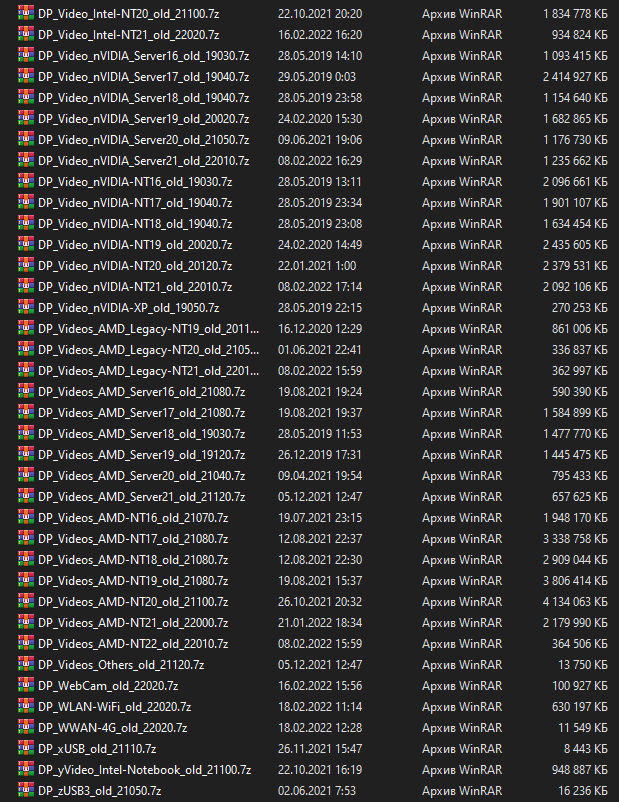Select the icon of DP_Video_nVIDIA_Server16_old_19030.7z
The height and width of the screenshot is (802, 619).
pyautogui.click(x=26, y=55)
